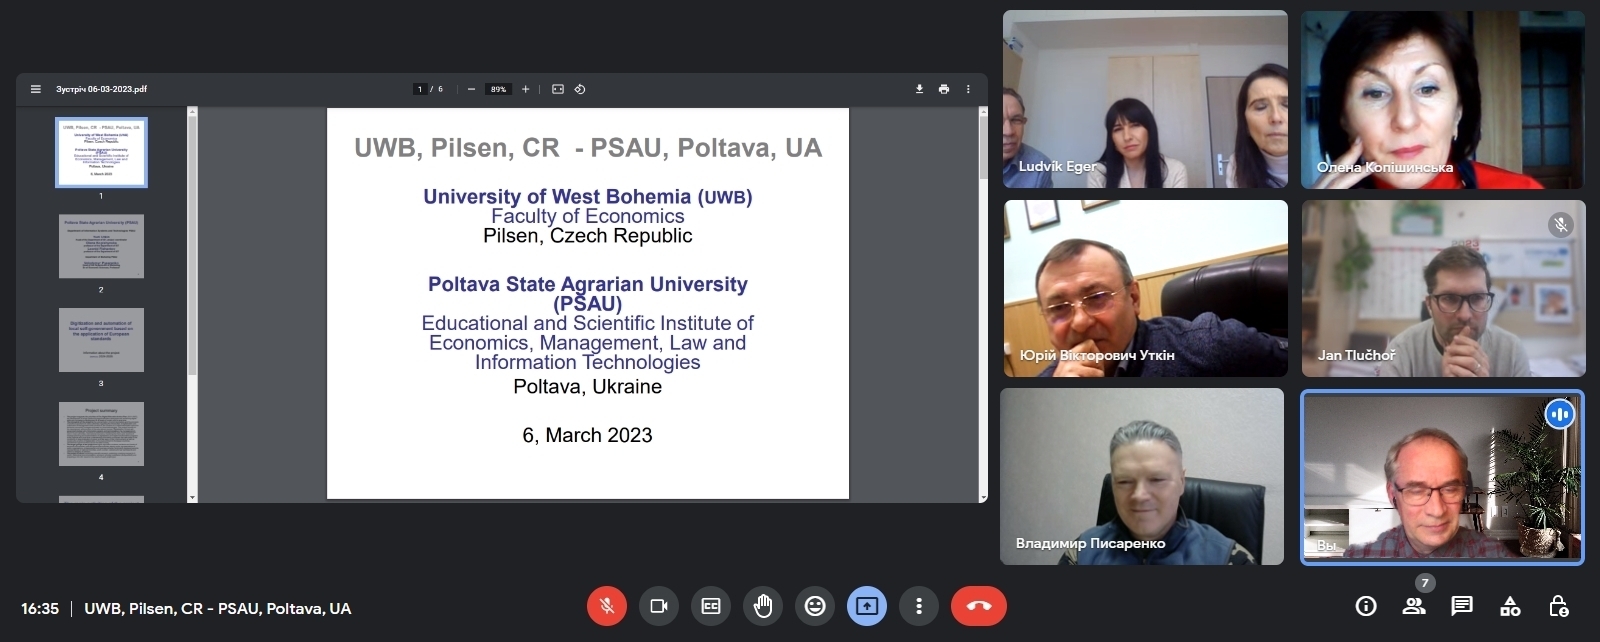
Task: Click the PDF heading UWB, Pilsen, CR - PSAU
Action: pos(588,148)
